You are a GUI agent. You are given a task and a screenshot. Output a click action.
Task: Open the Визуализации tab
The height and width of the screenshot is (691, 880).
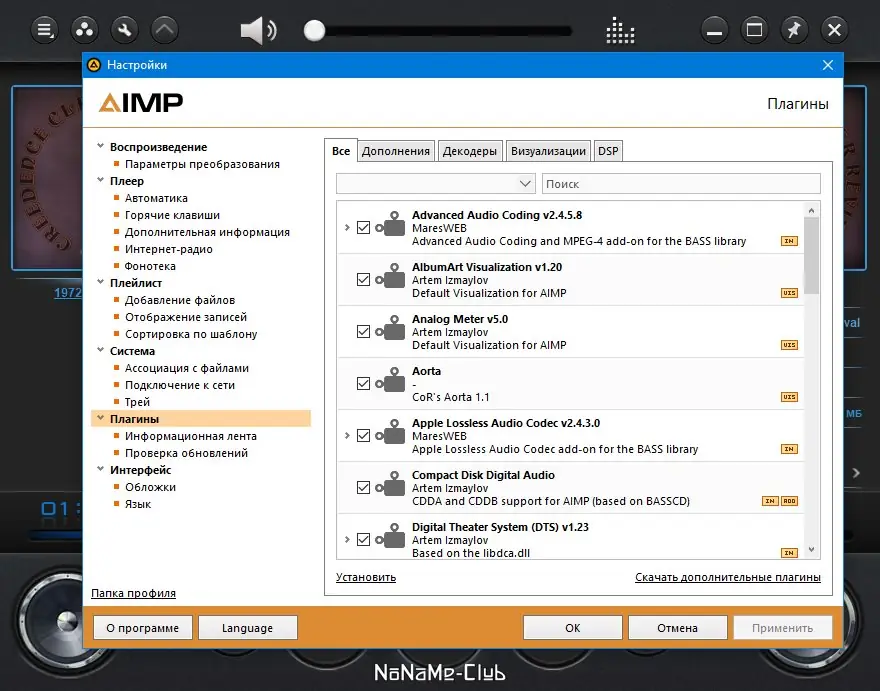(x=548, y=151)
